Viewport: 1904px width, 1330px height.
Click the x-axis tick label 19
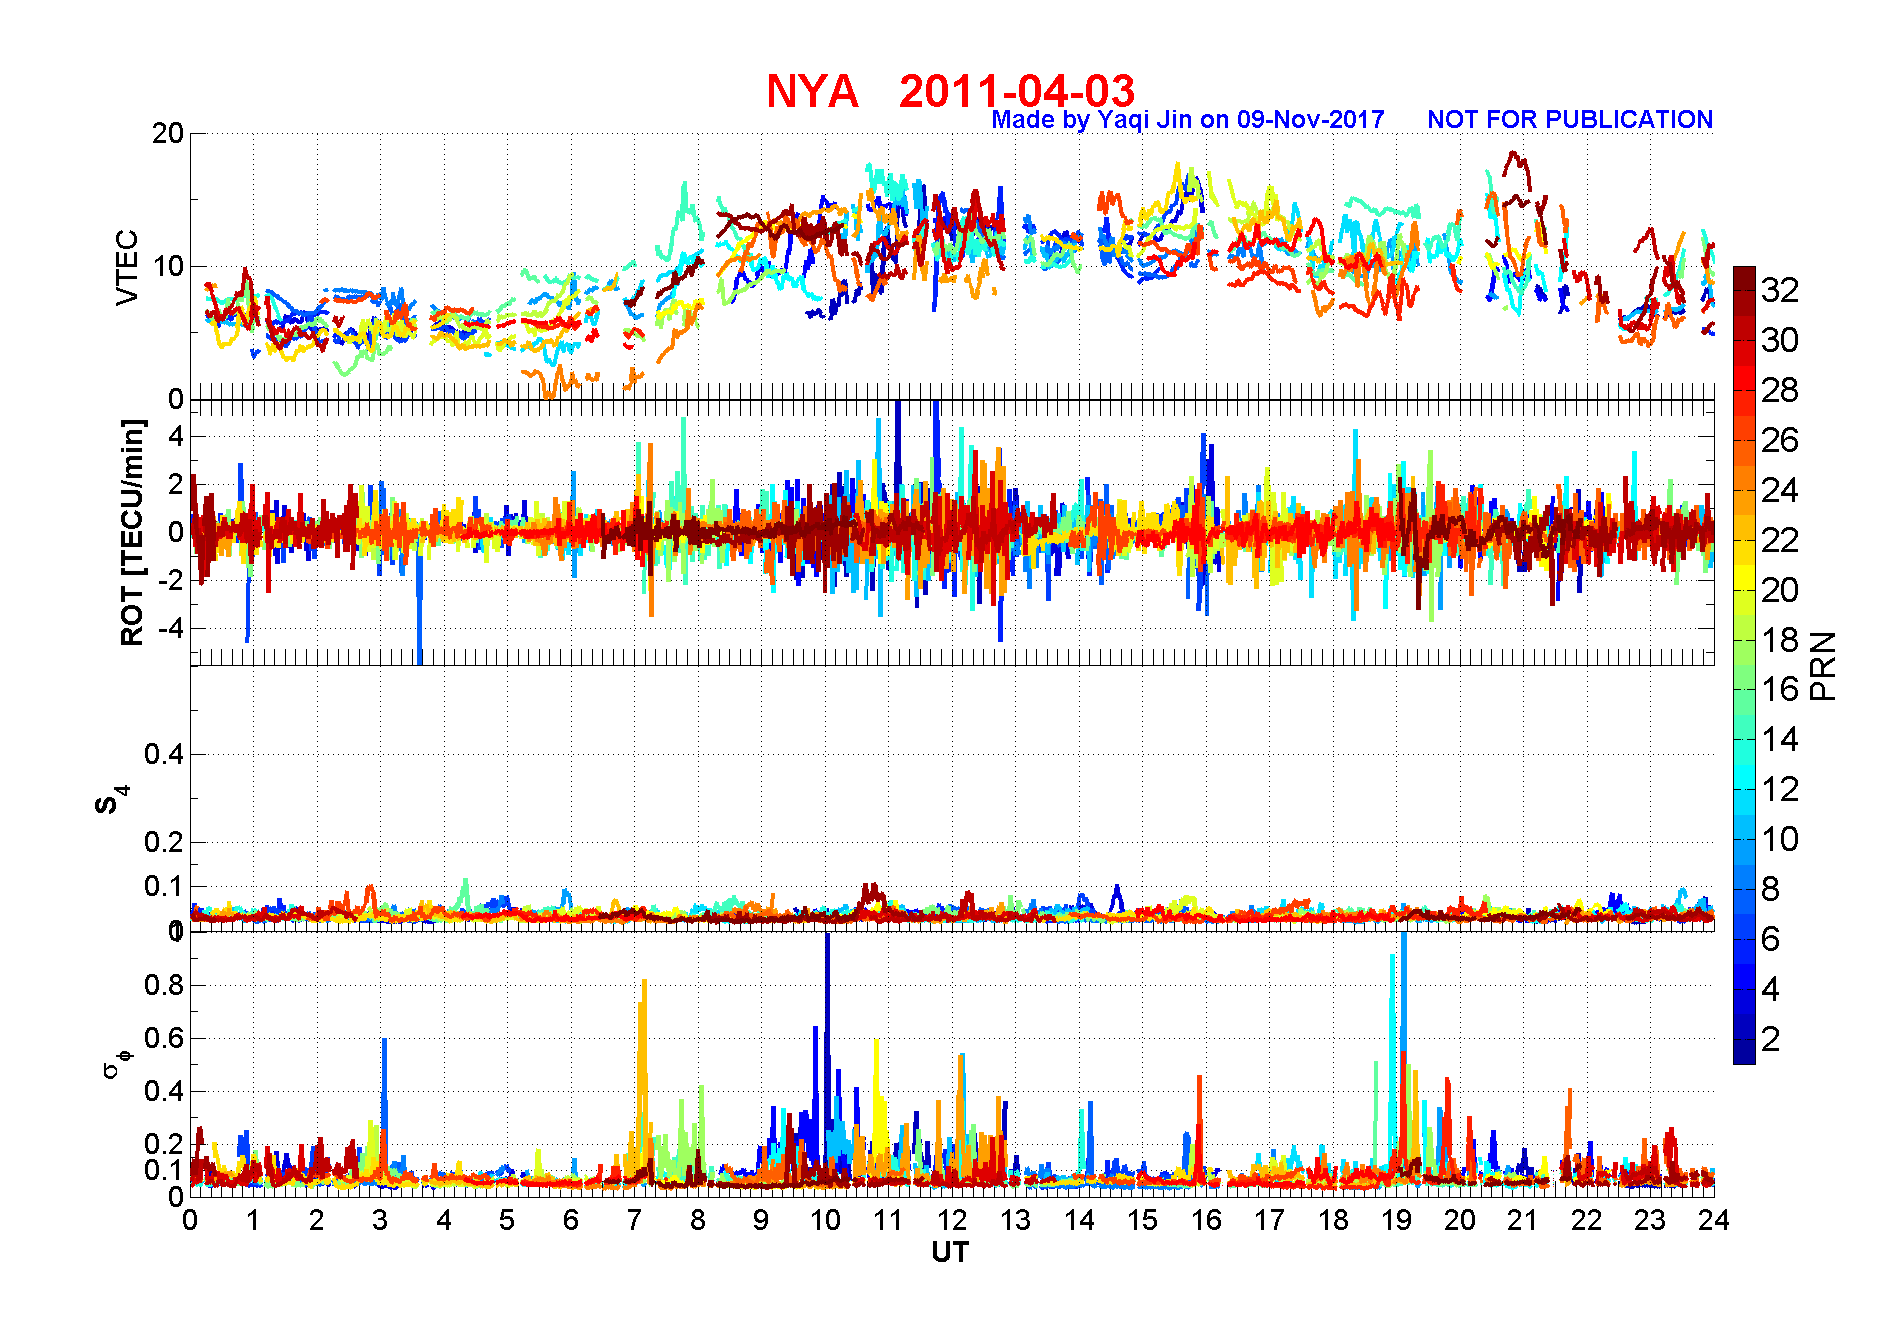click(1396, 1220)
